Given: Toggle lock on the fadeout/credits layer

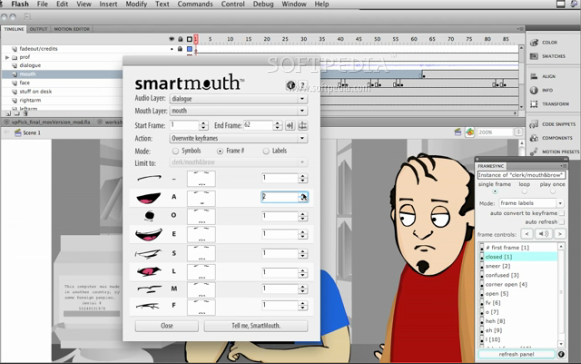Looking at the screenshot, I should pos(180,49).
